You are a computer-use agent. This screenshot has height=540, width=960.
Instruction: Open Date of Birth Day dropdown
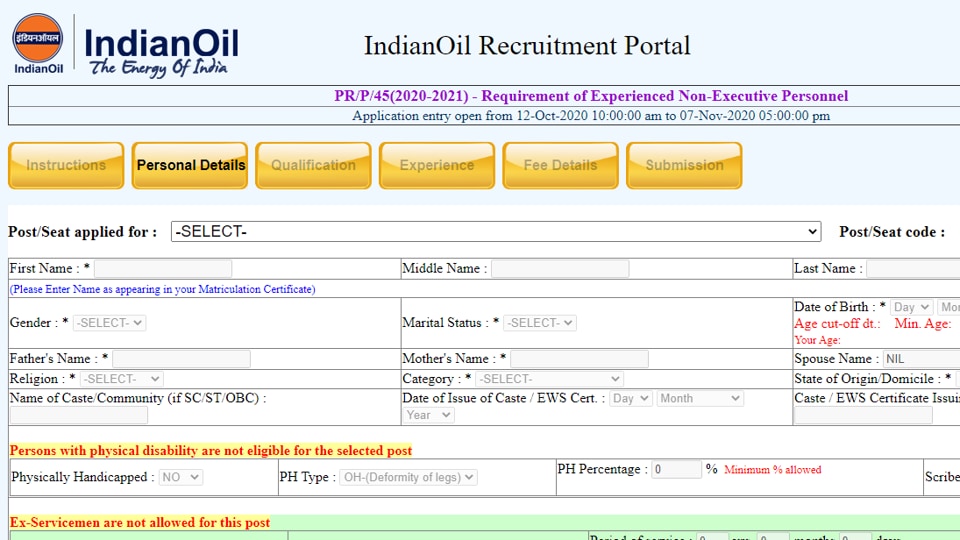911,307
